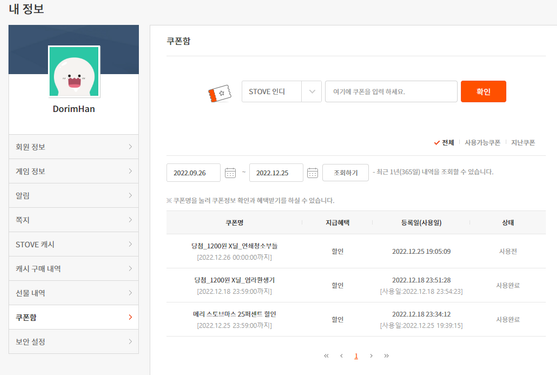Open 회원 정보 menu chevron

coord(130,147)
